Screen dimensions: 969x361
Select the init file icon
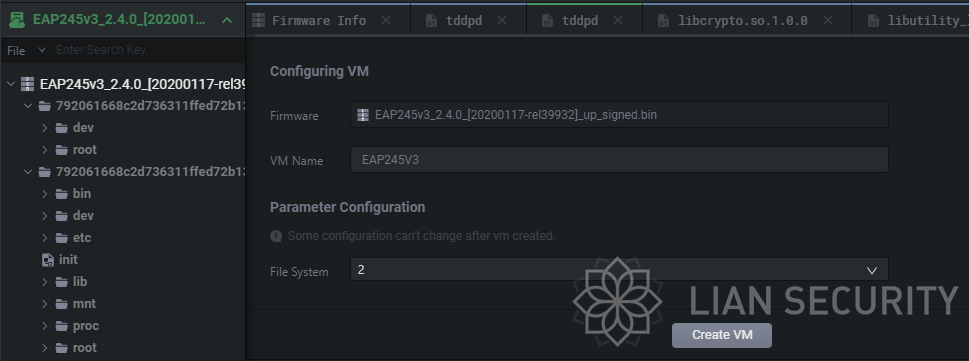pos(48,260)
